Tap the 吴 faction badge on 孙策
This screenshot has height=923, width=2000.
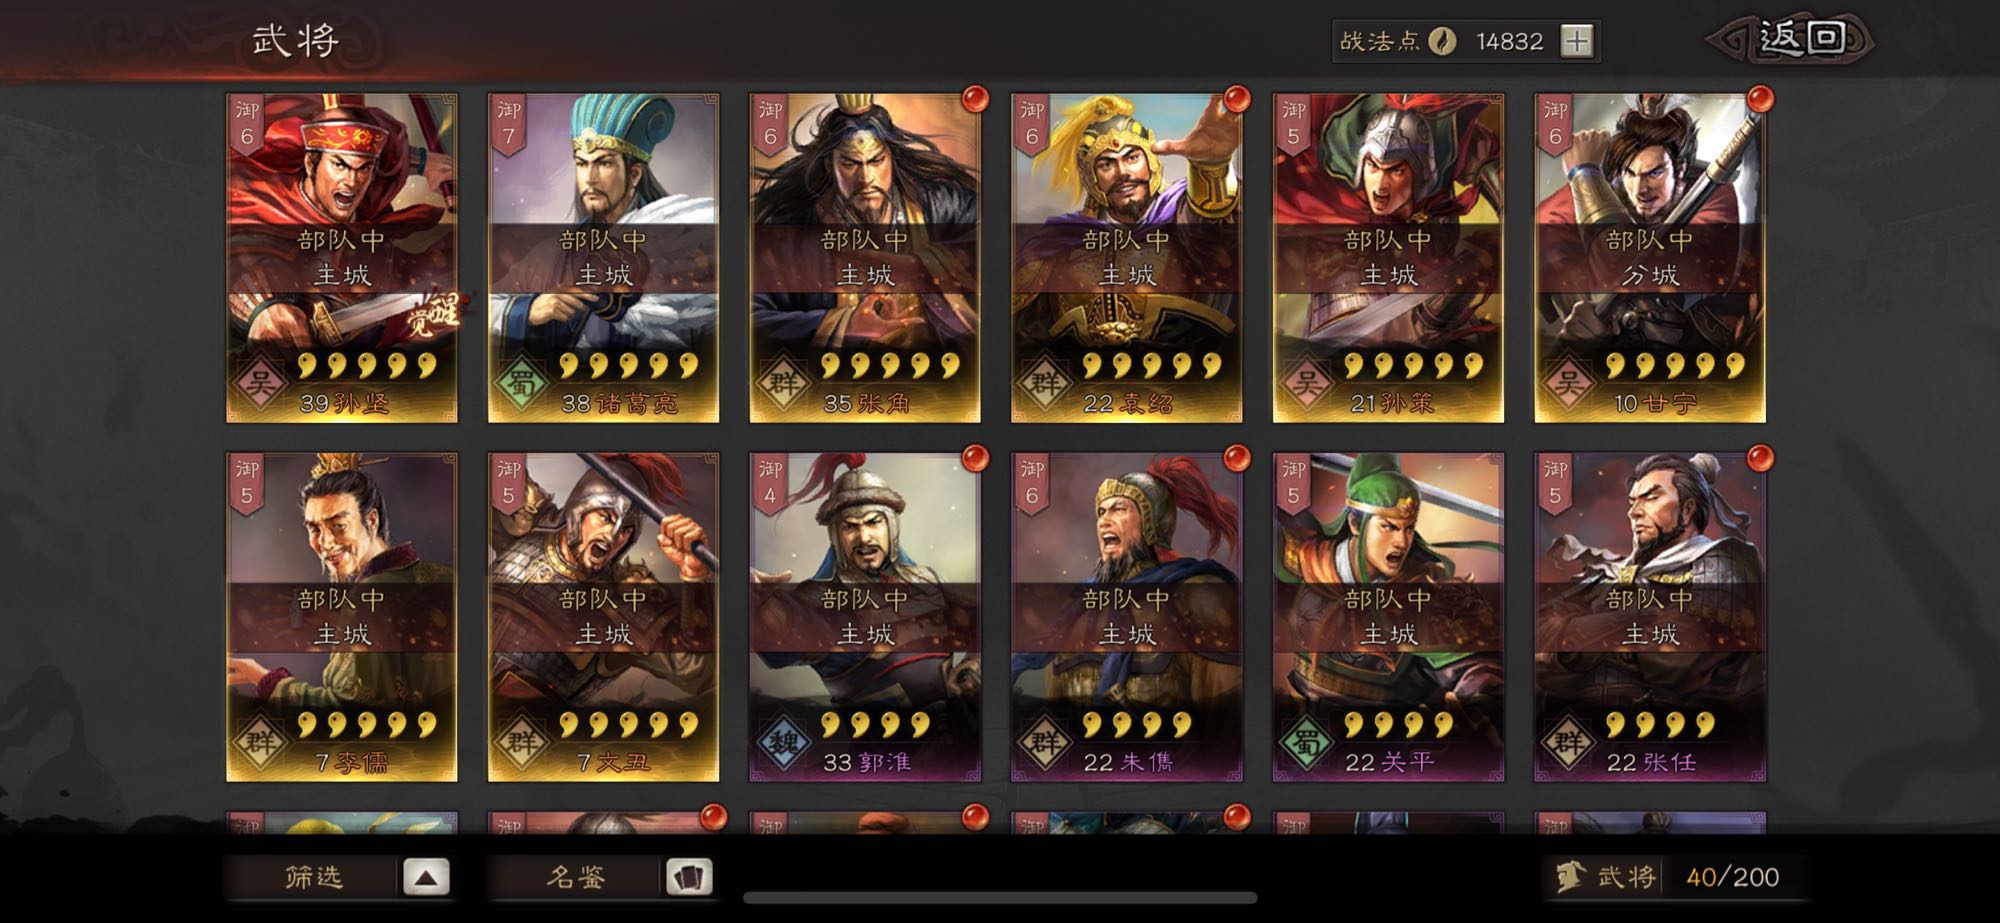click(1306, 382)
